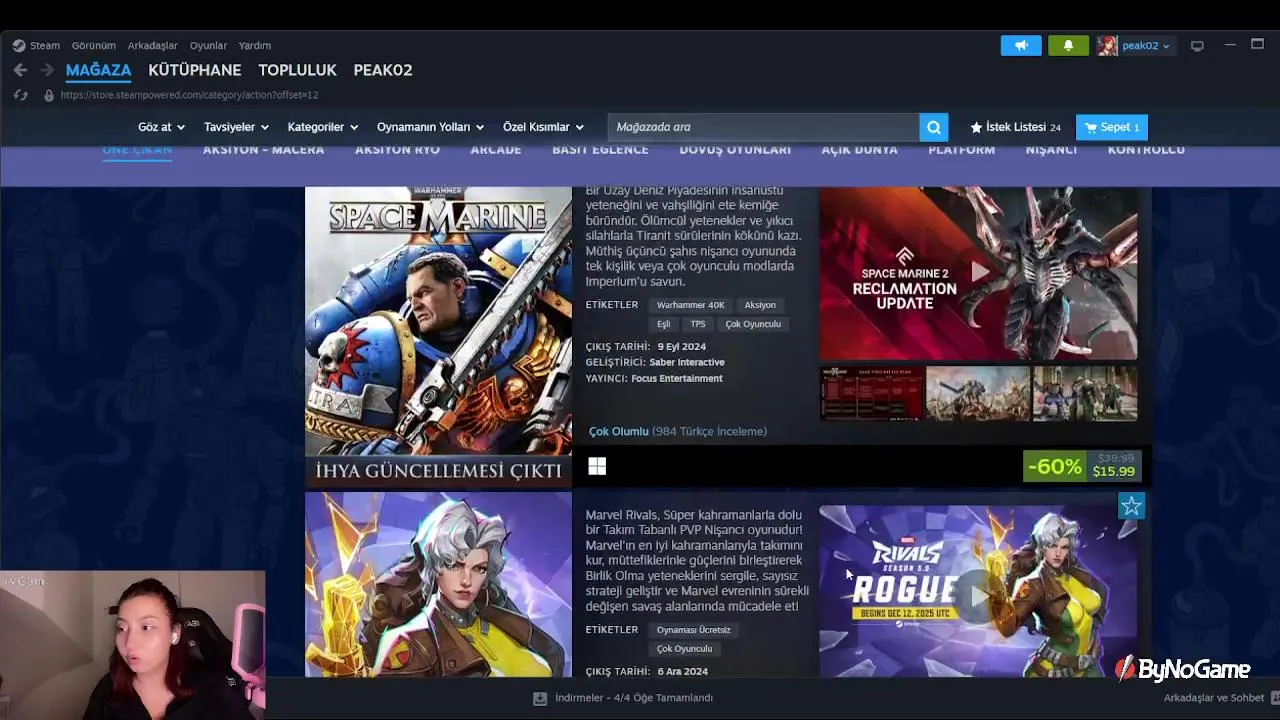Click the star badge on Marvel Rivals trailer
Image resolution: width=1280 pixels, height=720 pixels.
1131,506
